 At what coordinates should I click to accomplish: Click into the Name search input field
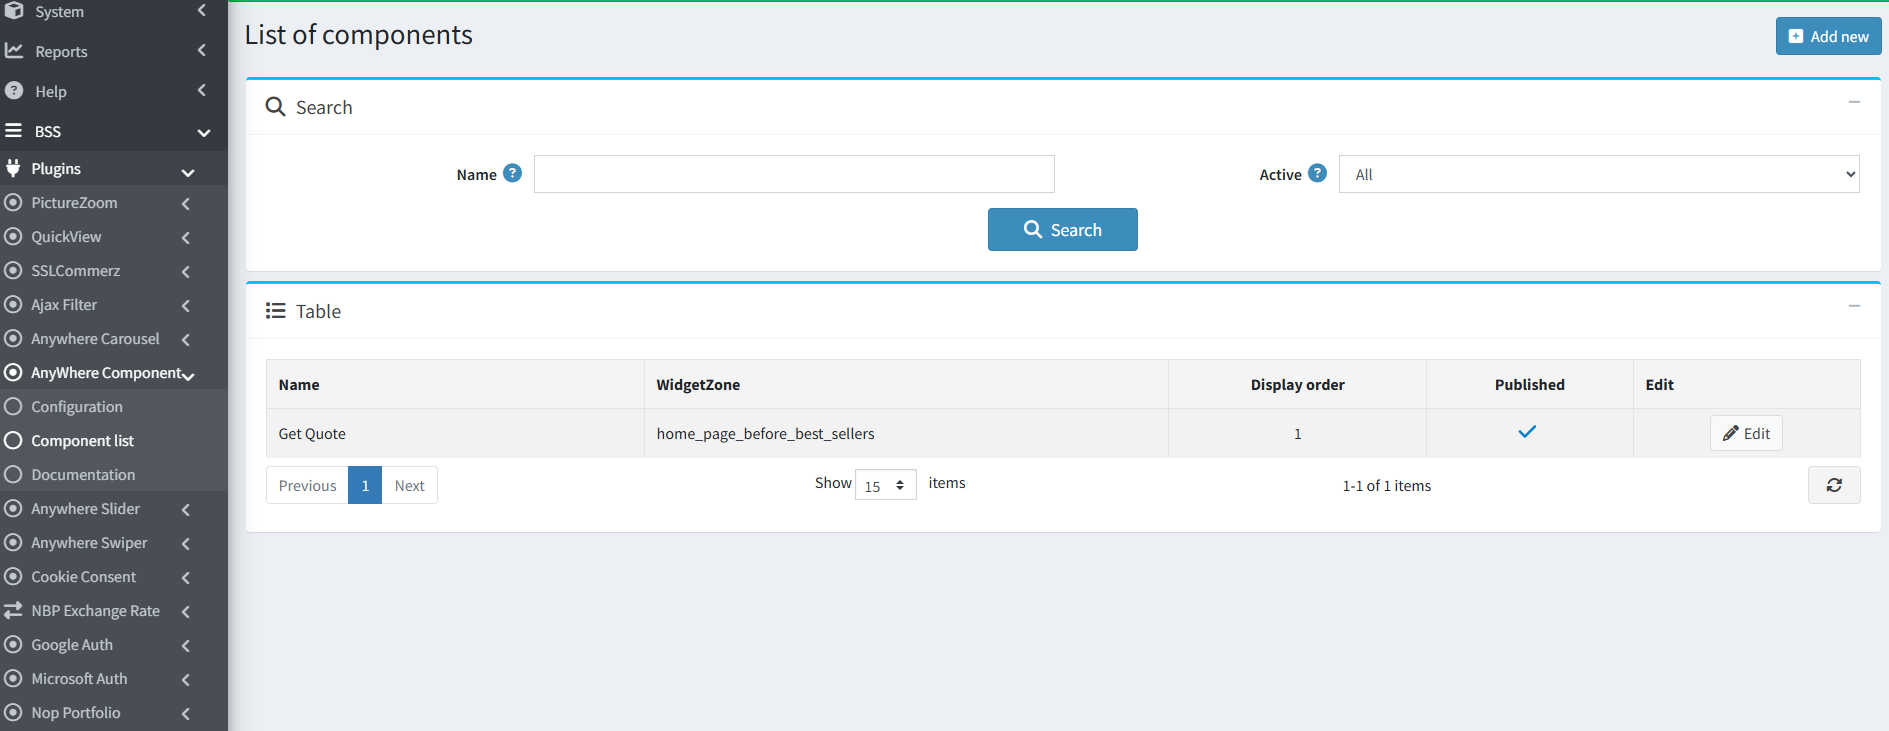[794, 174]
